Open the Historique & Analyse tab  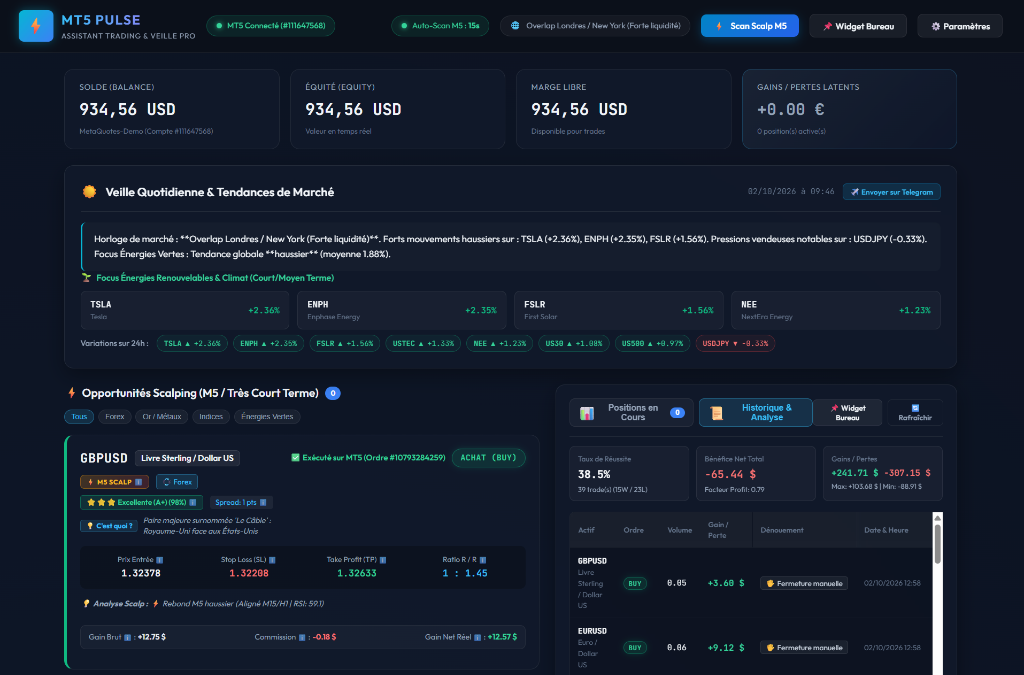pyautogui.click(x=756, y=413)
